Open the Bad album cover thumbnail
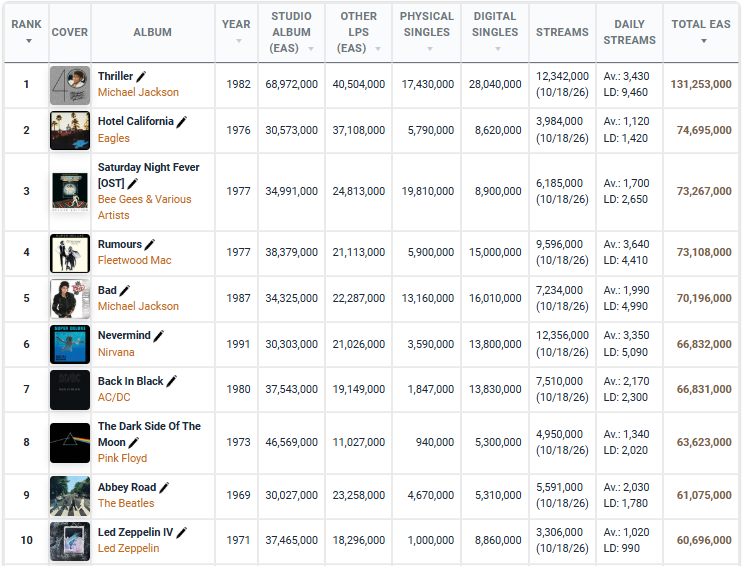The image size is (742, 566). (x=70, y=299)
